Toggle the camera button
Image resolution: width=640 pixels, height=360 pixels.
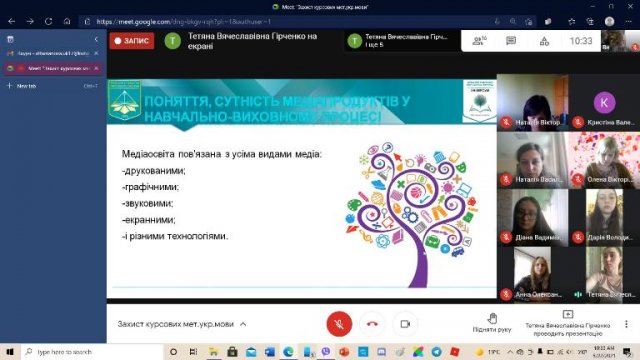[x=405, y=324]
